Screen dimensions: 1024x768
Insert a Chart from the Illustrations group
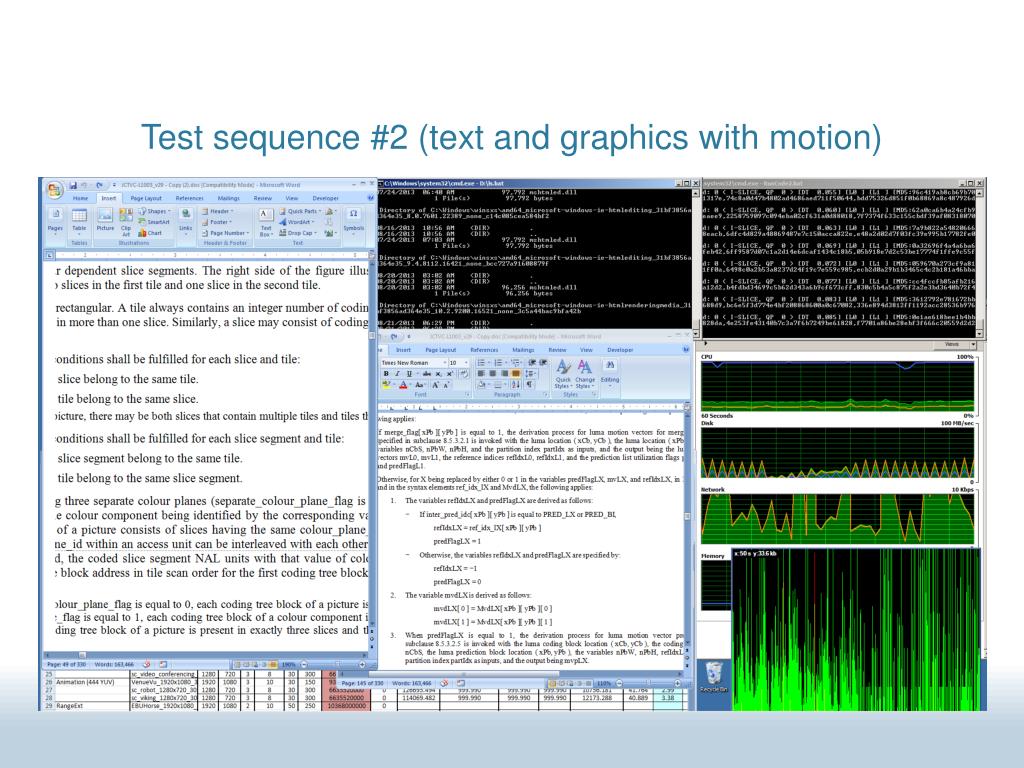click(150, 233)
